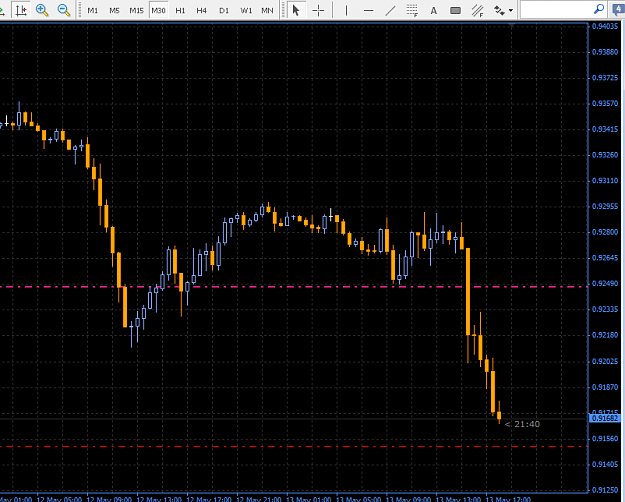625x502 pixels.
Task: Click the 0.92335 price scale label
Action: tap(605, 309)
